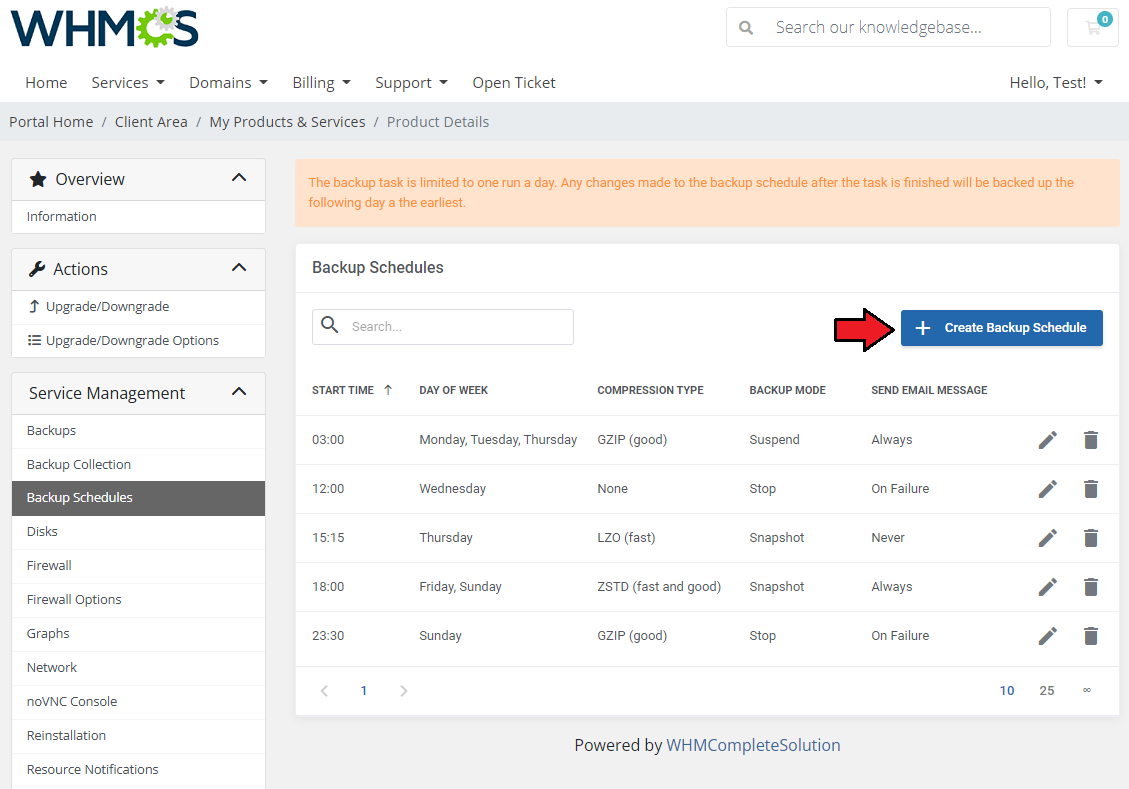Sort by Send Email Message column

click(929, 390)
